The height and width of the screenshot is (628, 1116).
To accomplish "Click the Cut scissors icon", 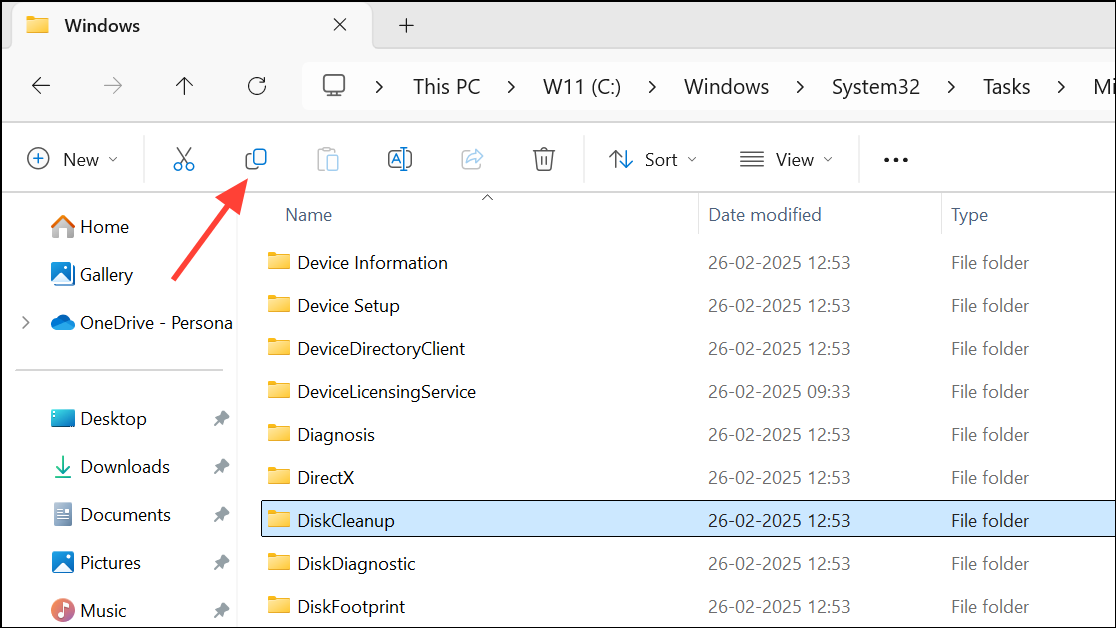I will [184, 159].
